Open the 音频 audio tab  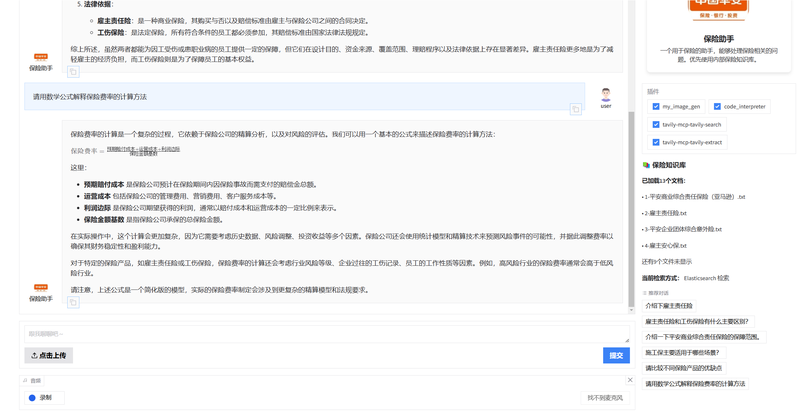(32, 380)
